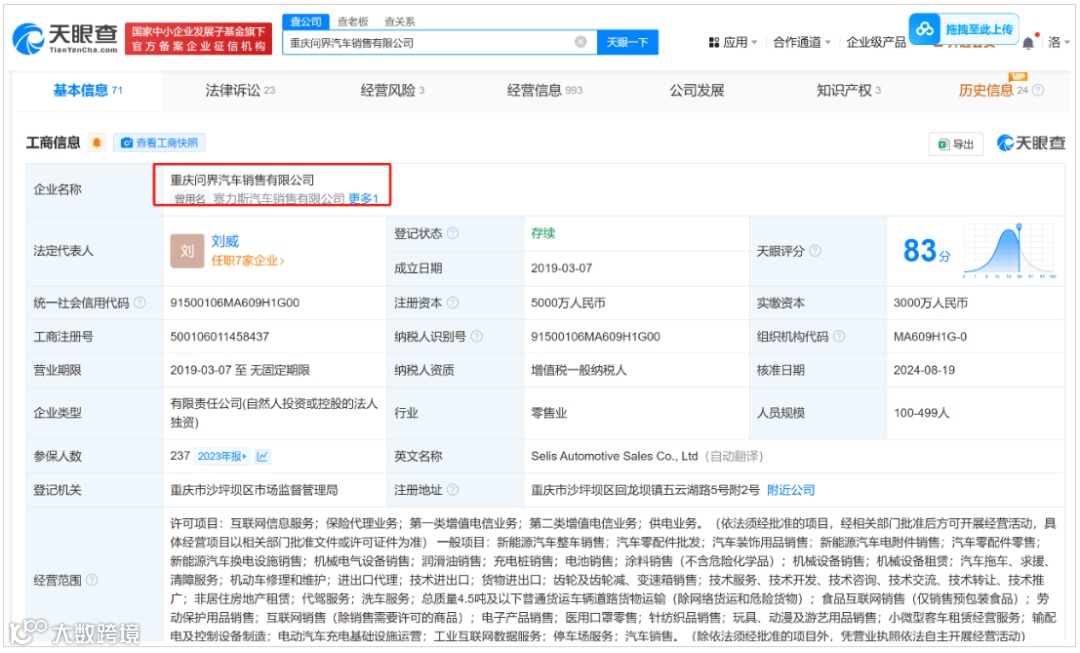Image resolution: width=1080 pixels, height=653 pixels.
Task: Open the 附近公司 link
Action: (790, 490)
